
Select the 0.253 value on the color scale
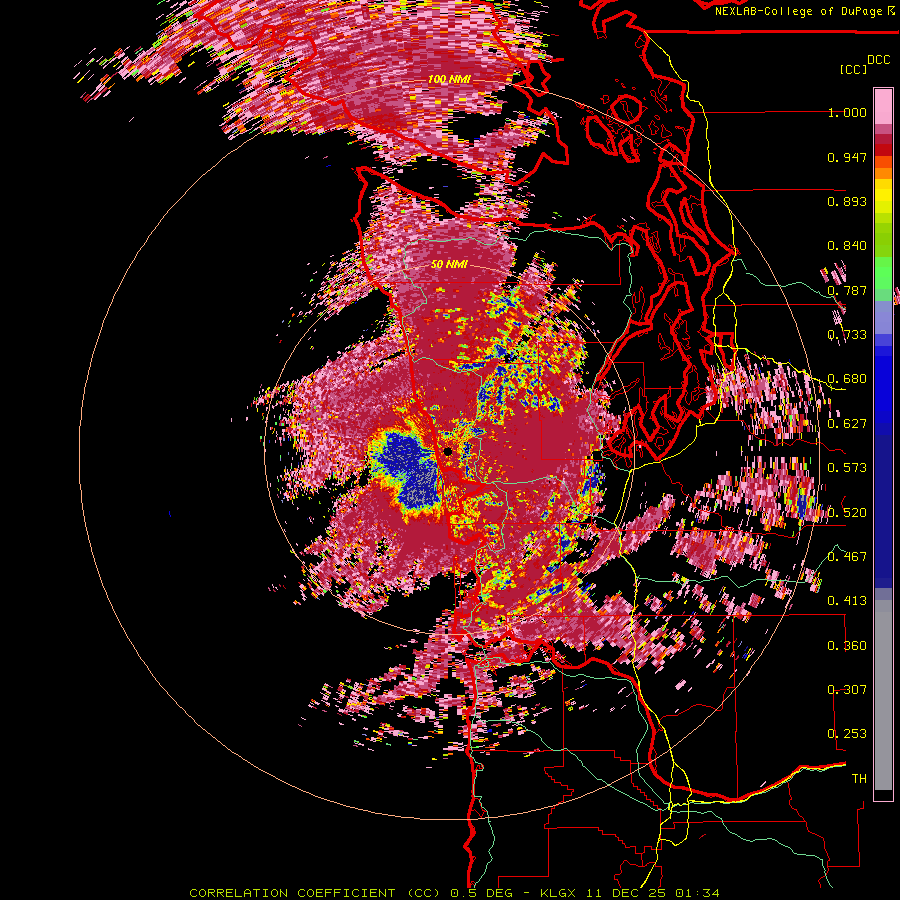tap(847, 734)
